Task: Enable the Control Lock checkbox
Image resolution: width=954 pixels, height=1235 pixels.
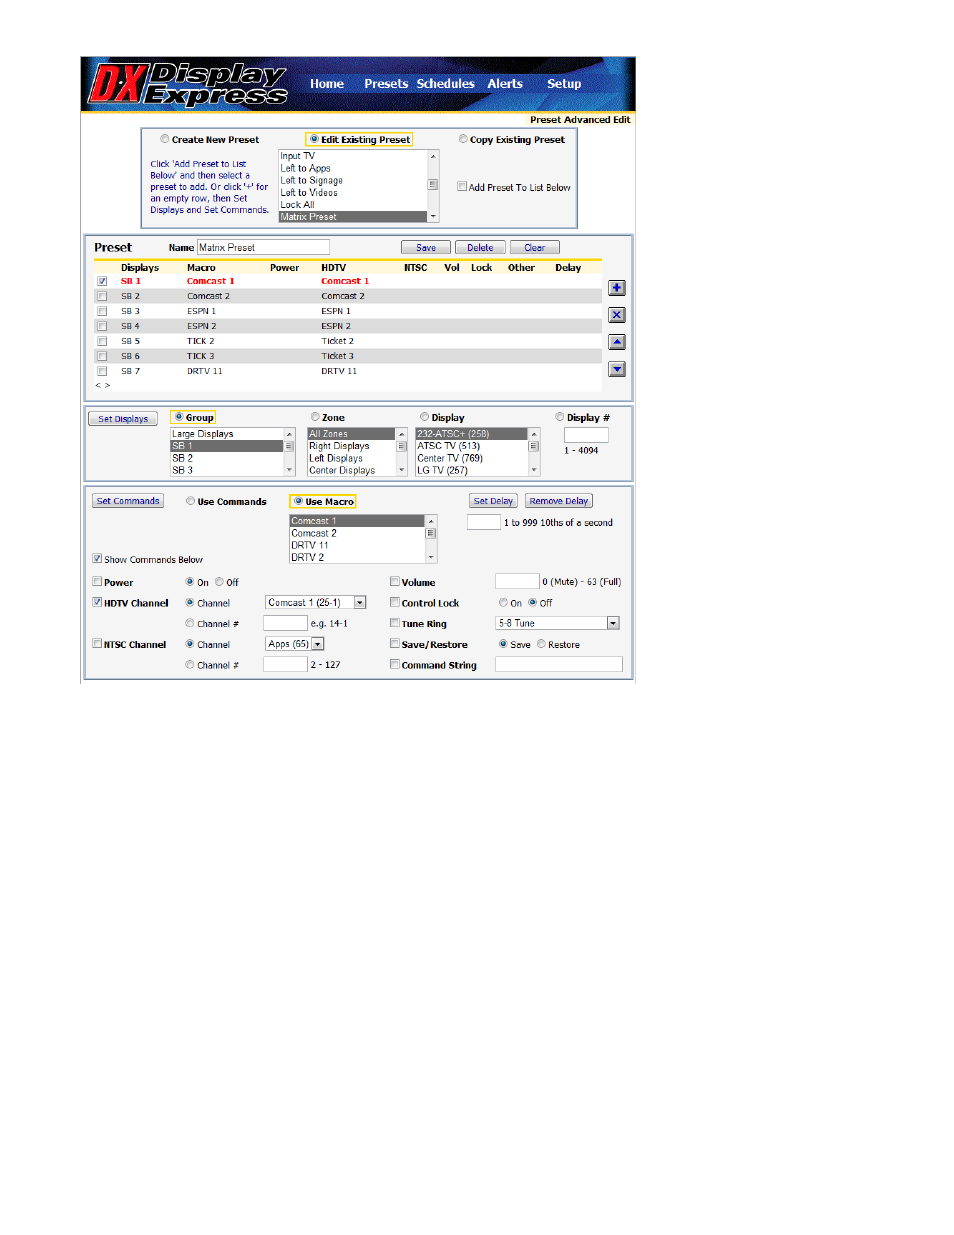Action: (395, 602)
